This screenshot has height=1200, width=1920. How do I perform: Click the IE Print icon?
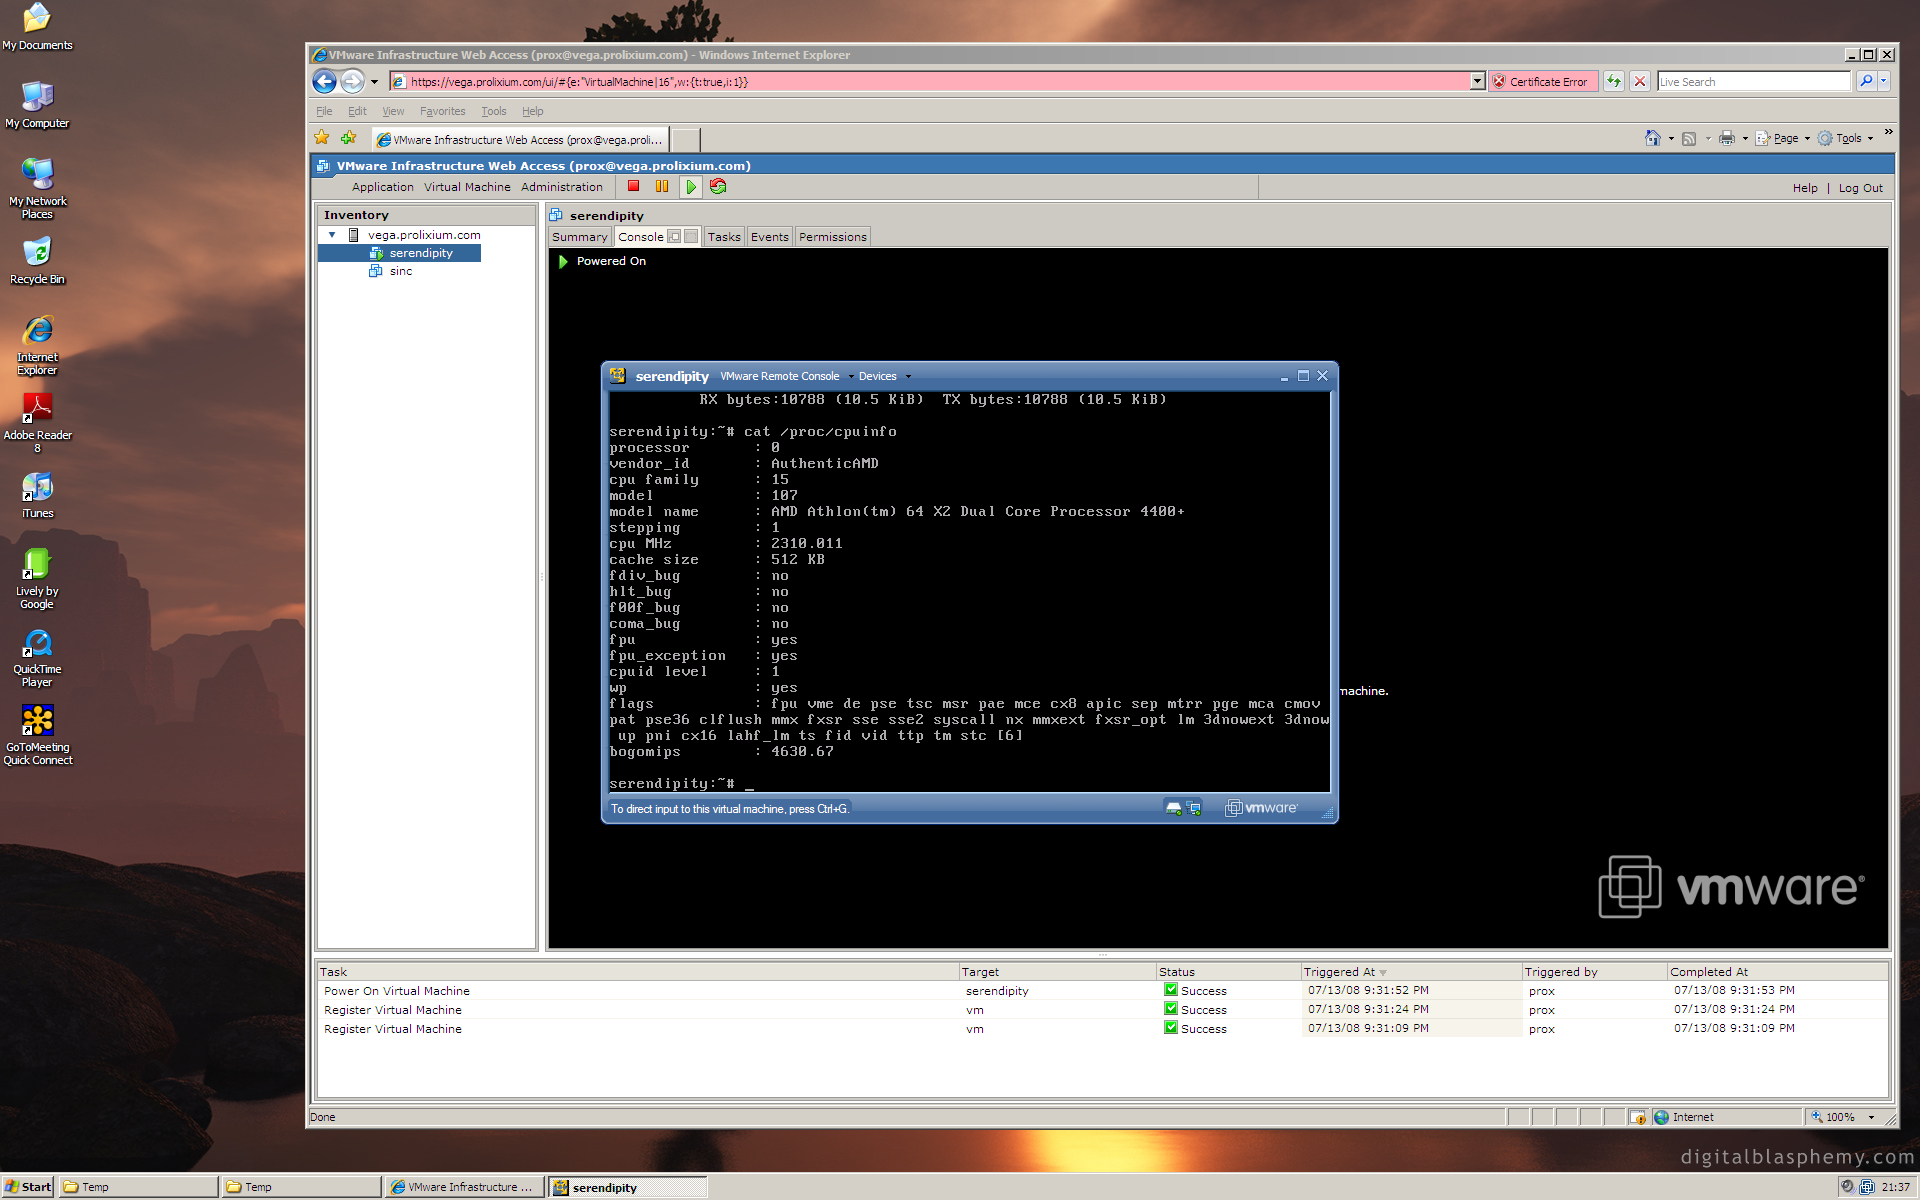click(x=1727, y=138)
